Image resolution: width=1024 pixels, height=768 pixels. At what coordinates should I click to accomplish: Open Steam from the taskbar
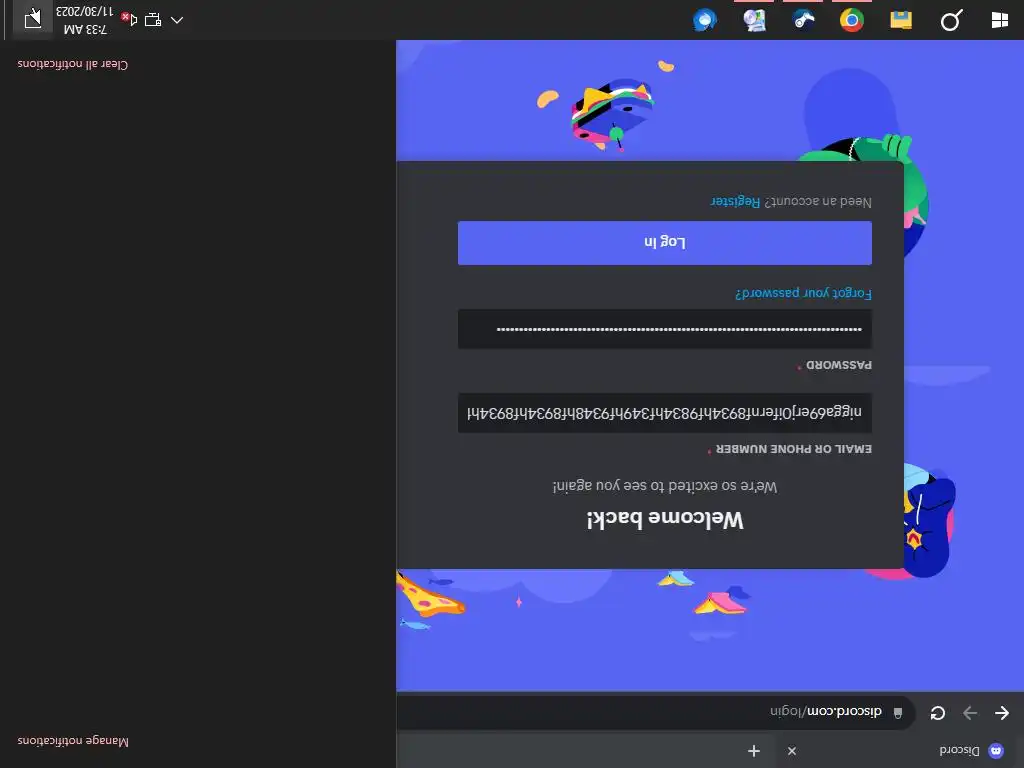coord(803,20)
